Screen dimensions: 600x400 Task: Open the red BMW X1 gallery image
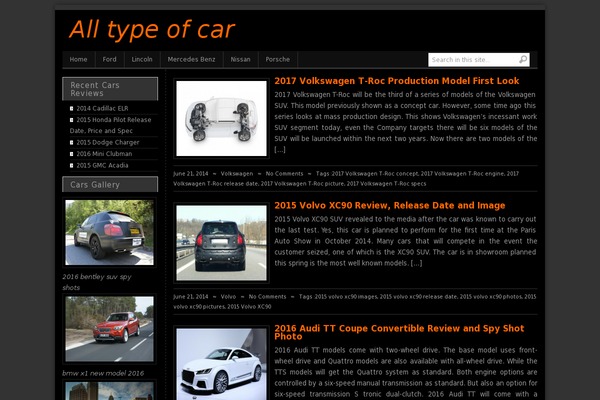(x=109, y=329)
